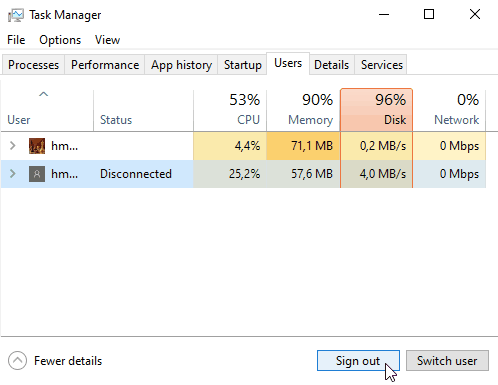Image resolution: width=498 pixels, height=385 pixels.
Task: Switch to the Startup tab
Action: pos(243,65)
